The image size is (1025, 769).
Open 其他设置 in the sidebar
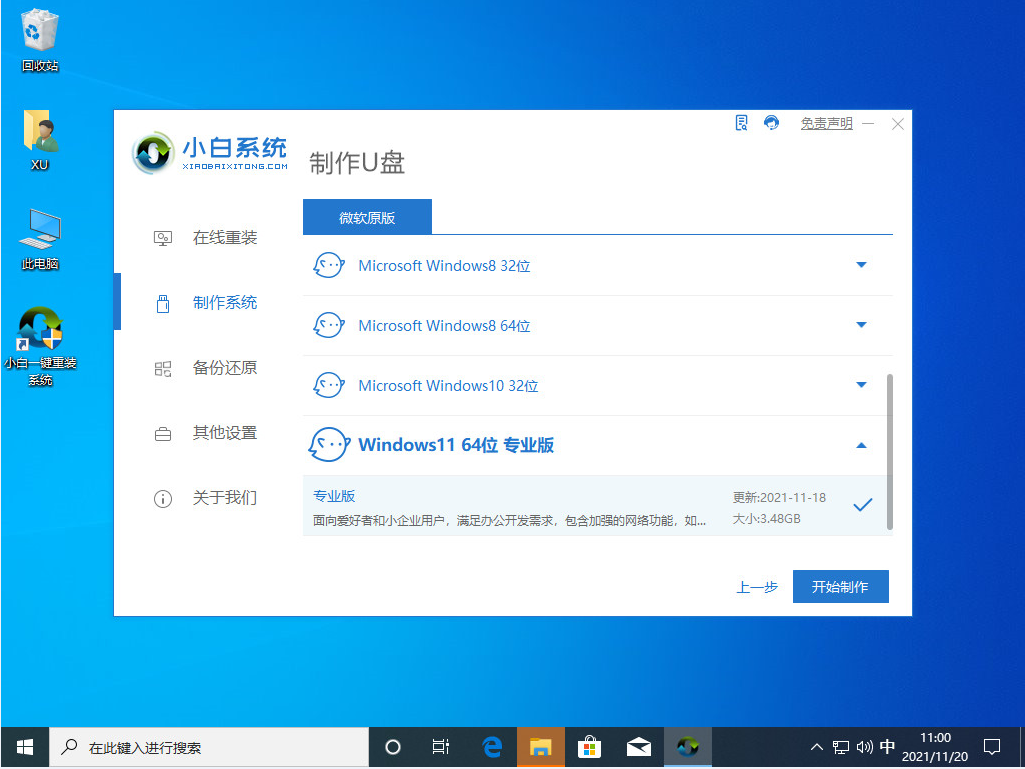coord(163,432)
